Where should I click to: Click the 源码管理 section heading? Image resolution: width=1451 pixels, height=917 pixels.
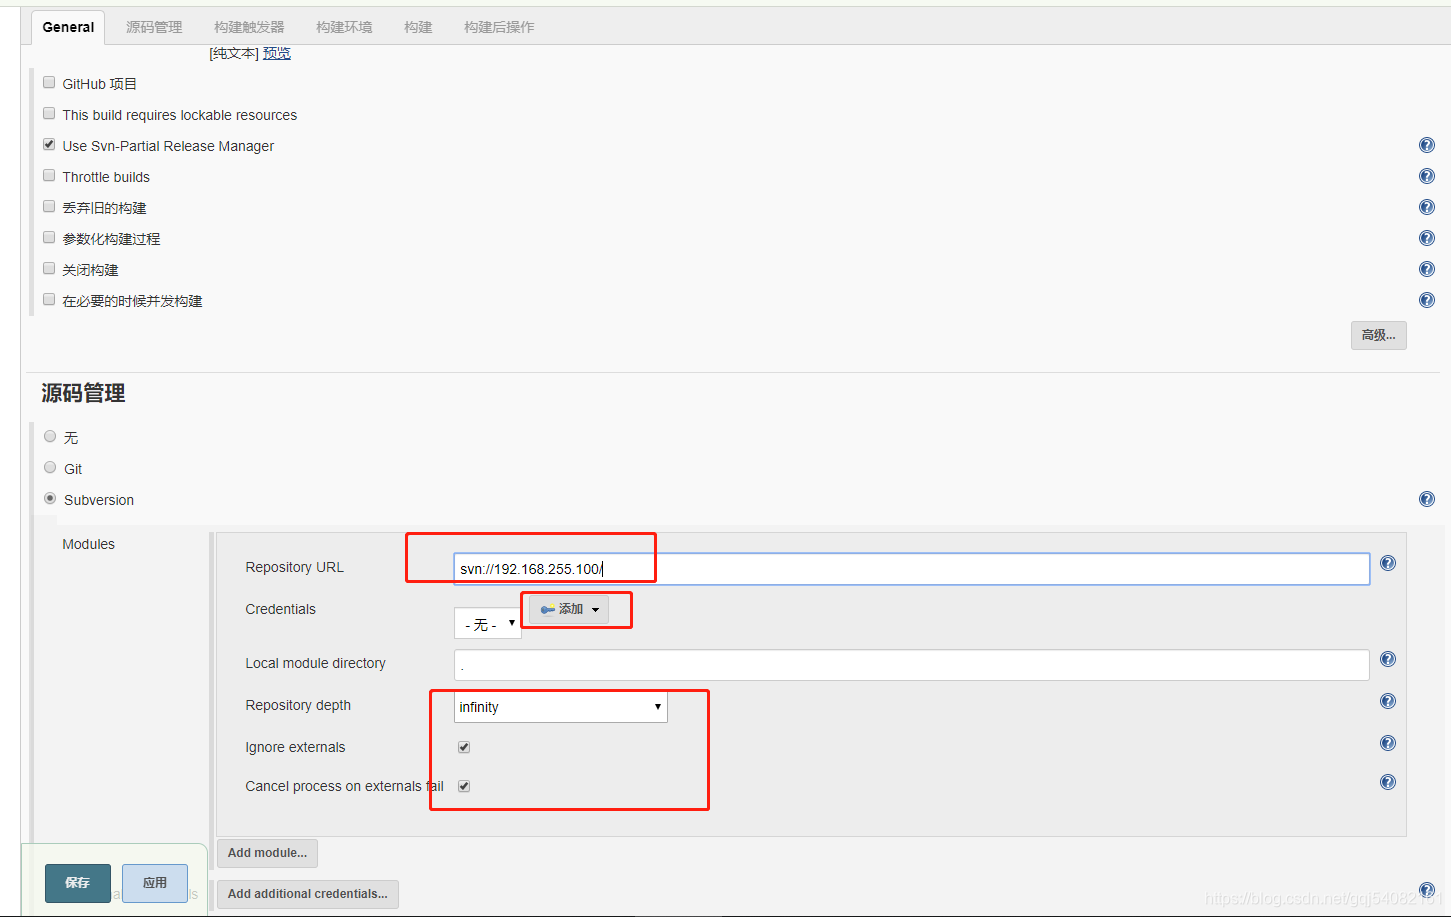[x=83, y=393]
